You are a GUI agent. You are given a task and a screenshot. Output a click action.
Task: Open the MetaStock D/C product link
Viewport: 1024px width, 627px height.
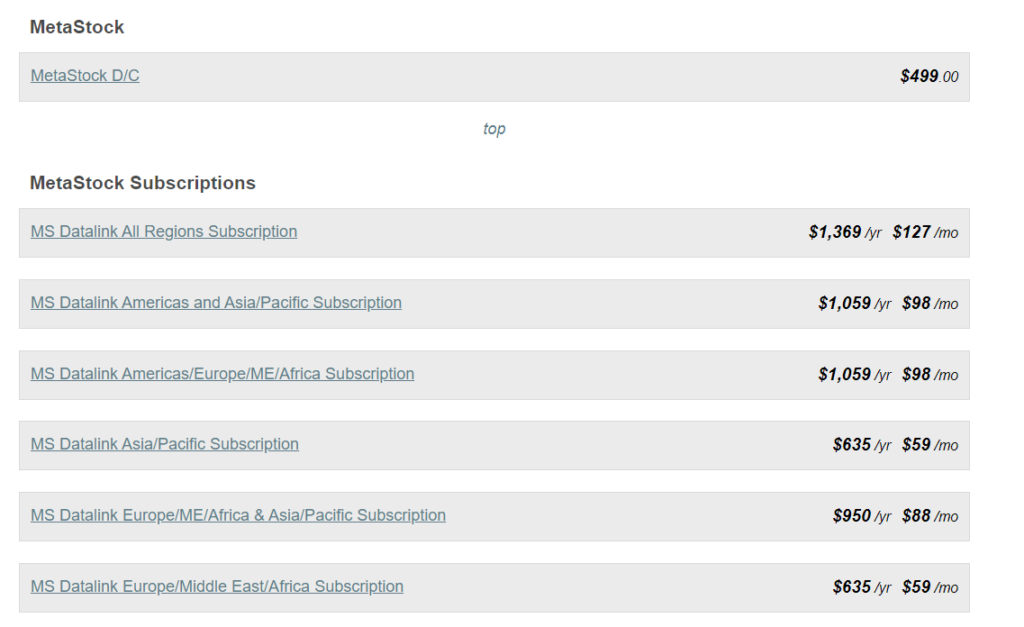tap(85, 76)
